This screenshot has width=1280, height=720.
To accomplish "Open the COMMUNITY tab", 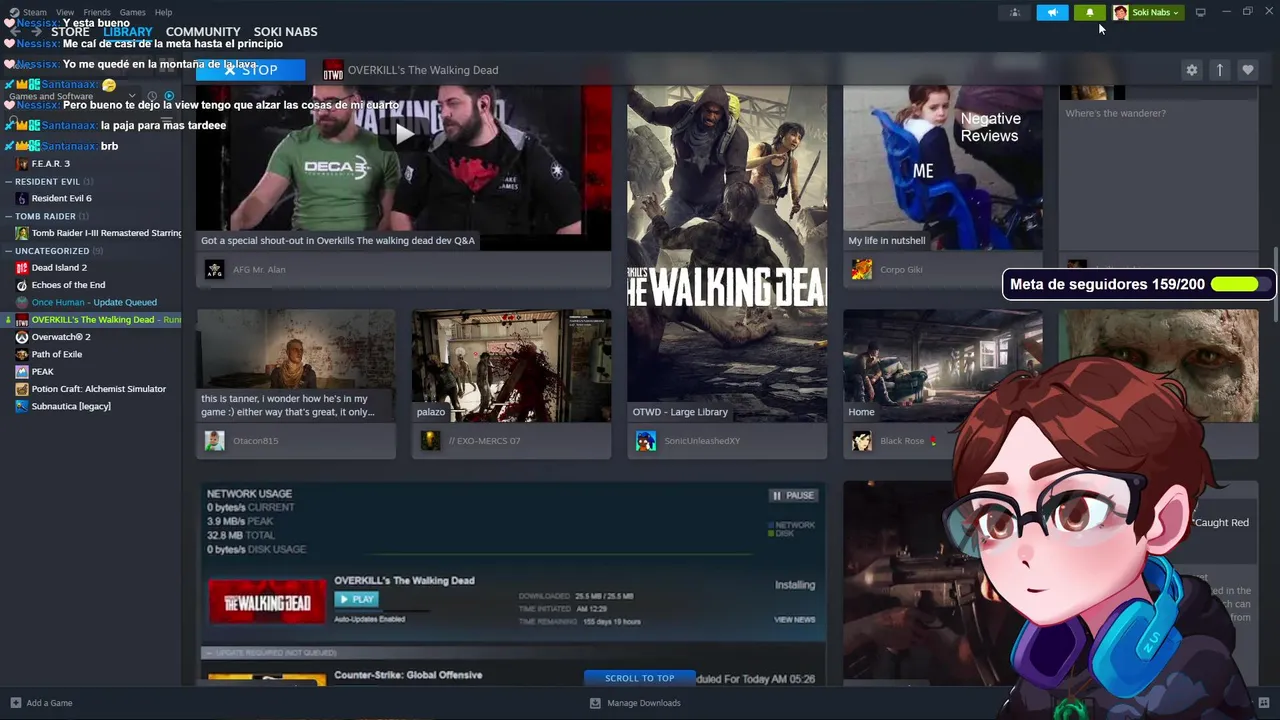I will (203, 31).
